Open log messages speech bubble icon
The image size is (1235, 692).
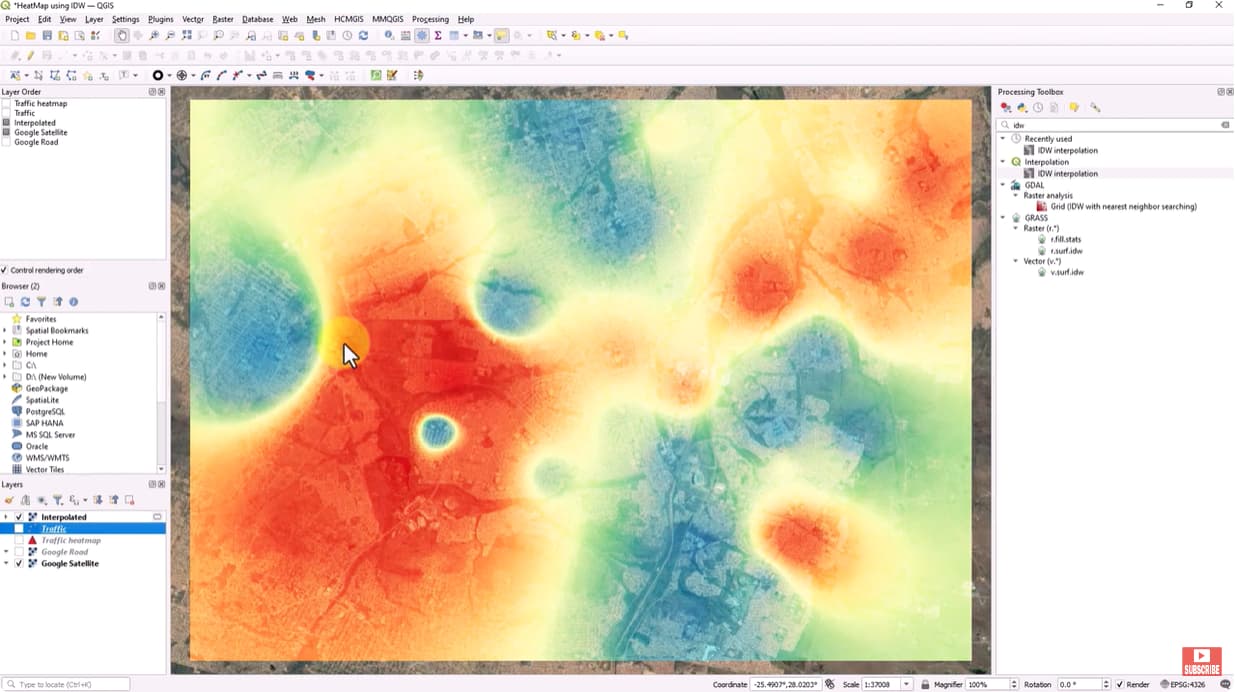tap(1225, 685)
